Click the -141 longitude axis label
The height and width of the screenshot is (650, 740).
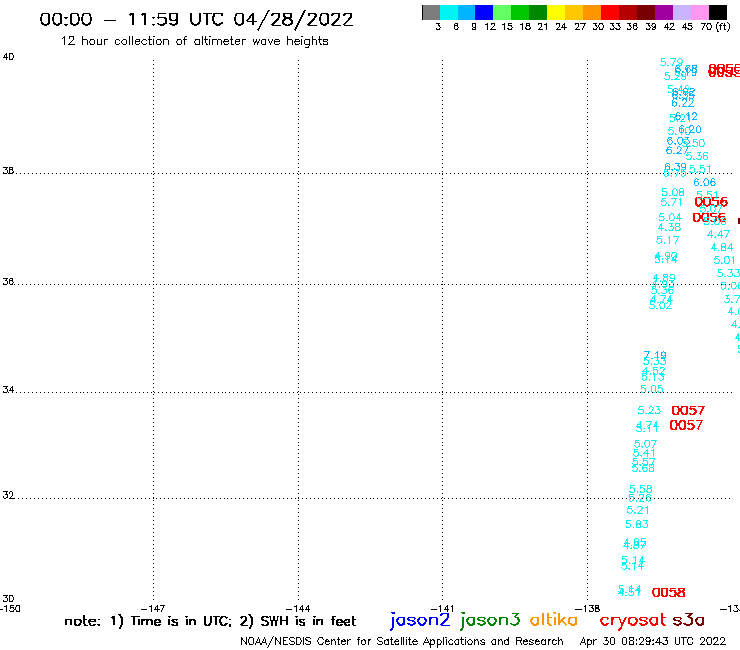(442, 609)
